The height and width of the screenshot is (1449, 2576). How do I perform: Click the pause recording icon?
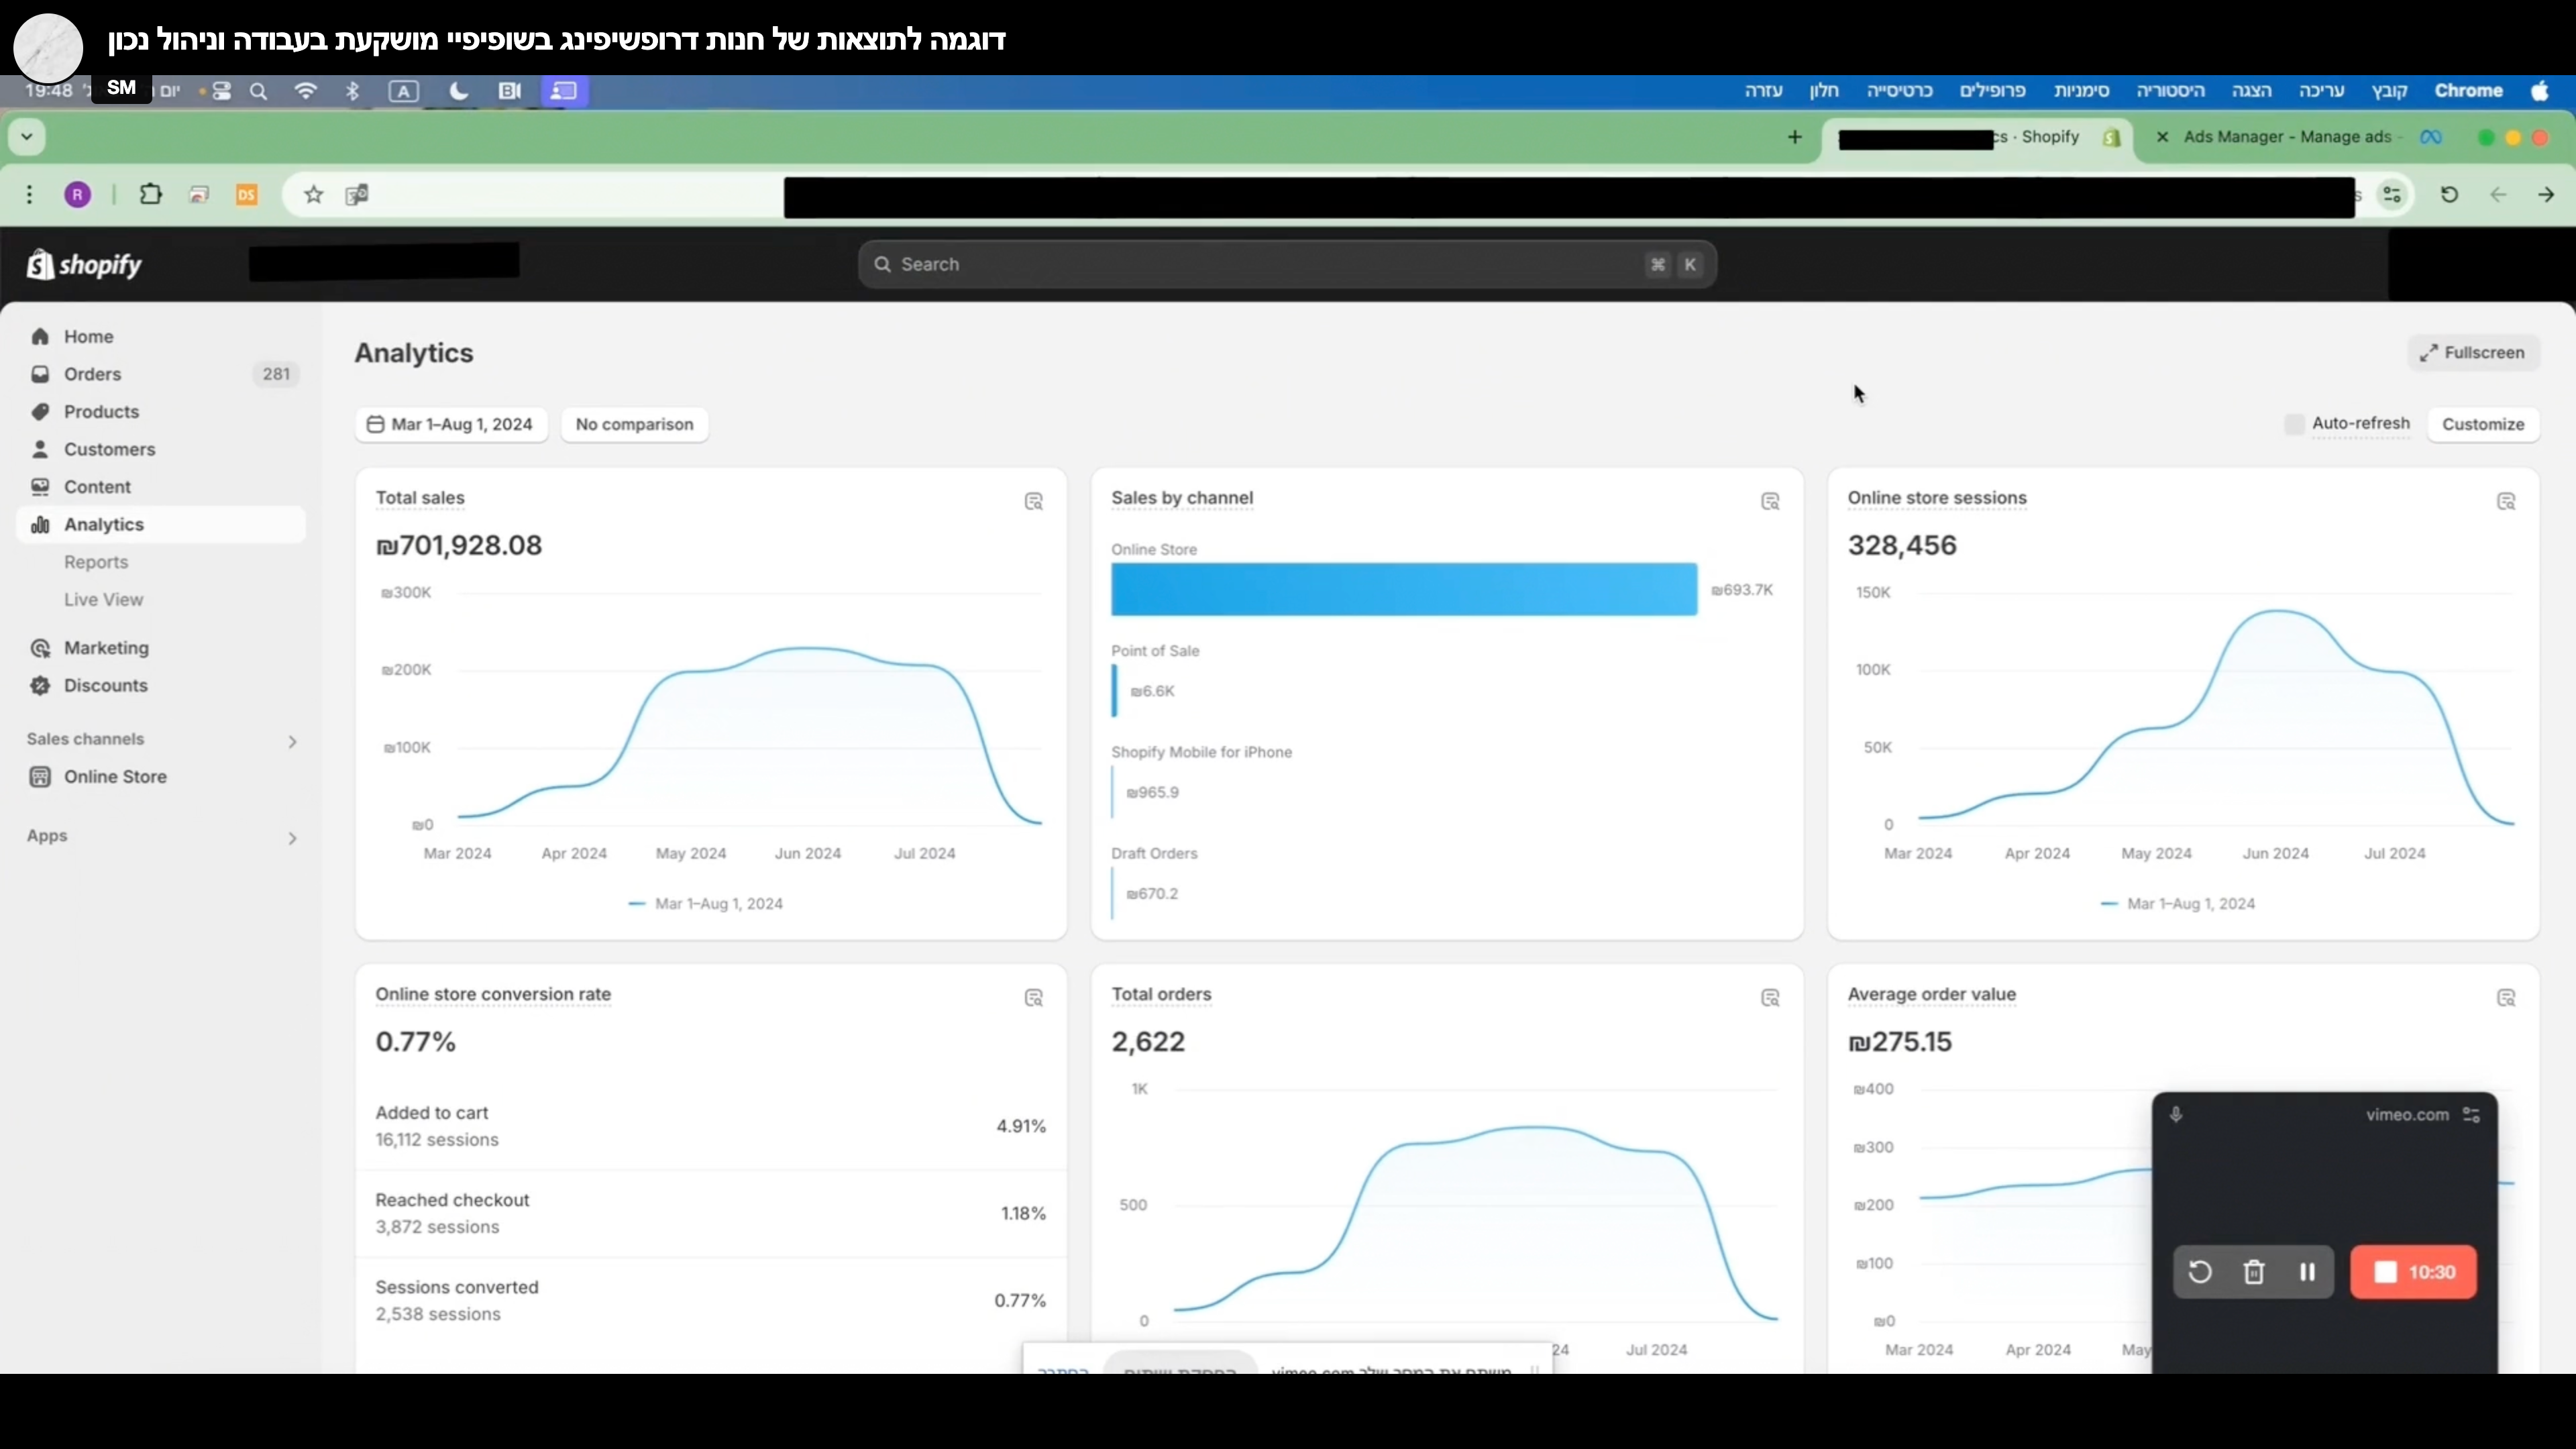(x=2307, y=1272)
